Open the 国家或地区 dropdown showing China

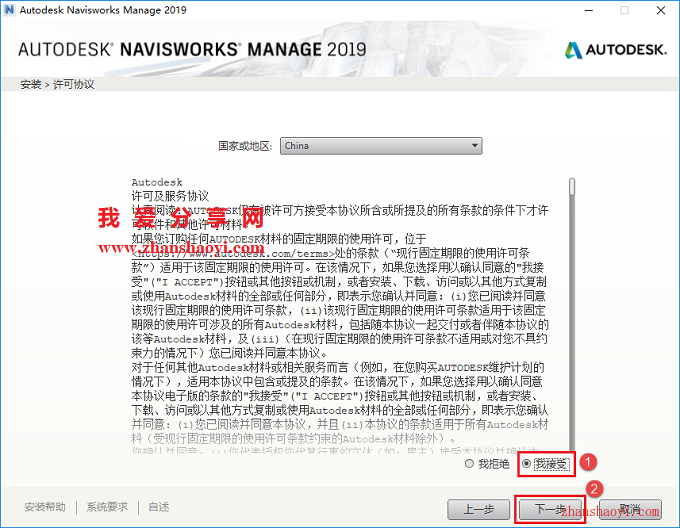click(381, 146)
